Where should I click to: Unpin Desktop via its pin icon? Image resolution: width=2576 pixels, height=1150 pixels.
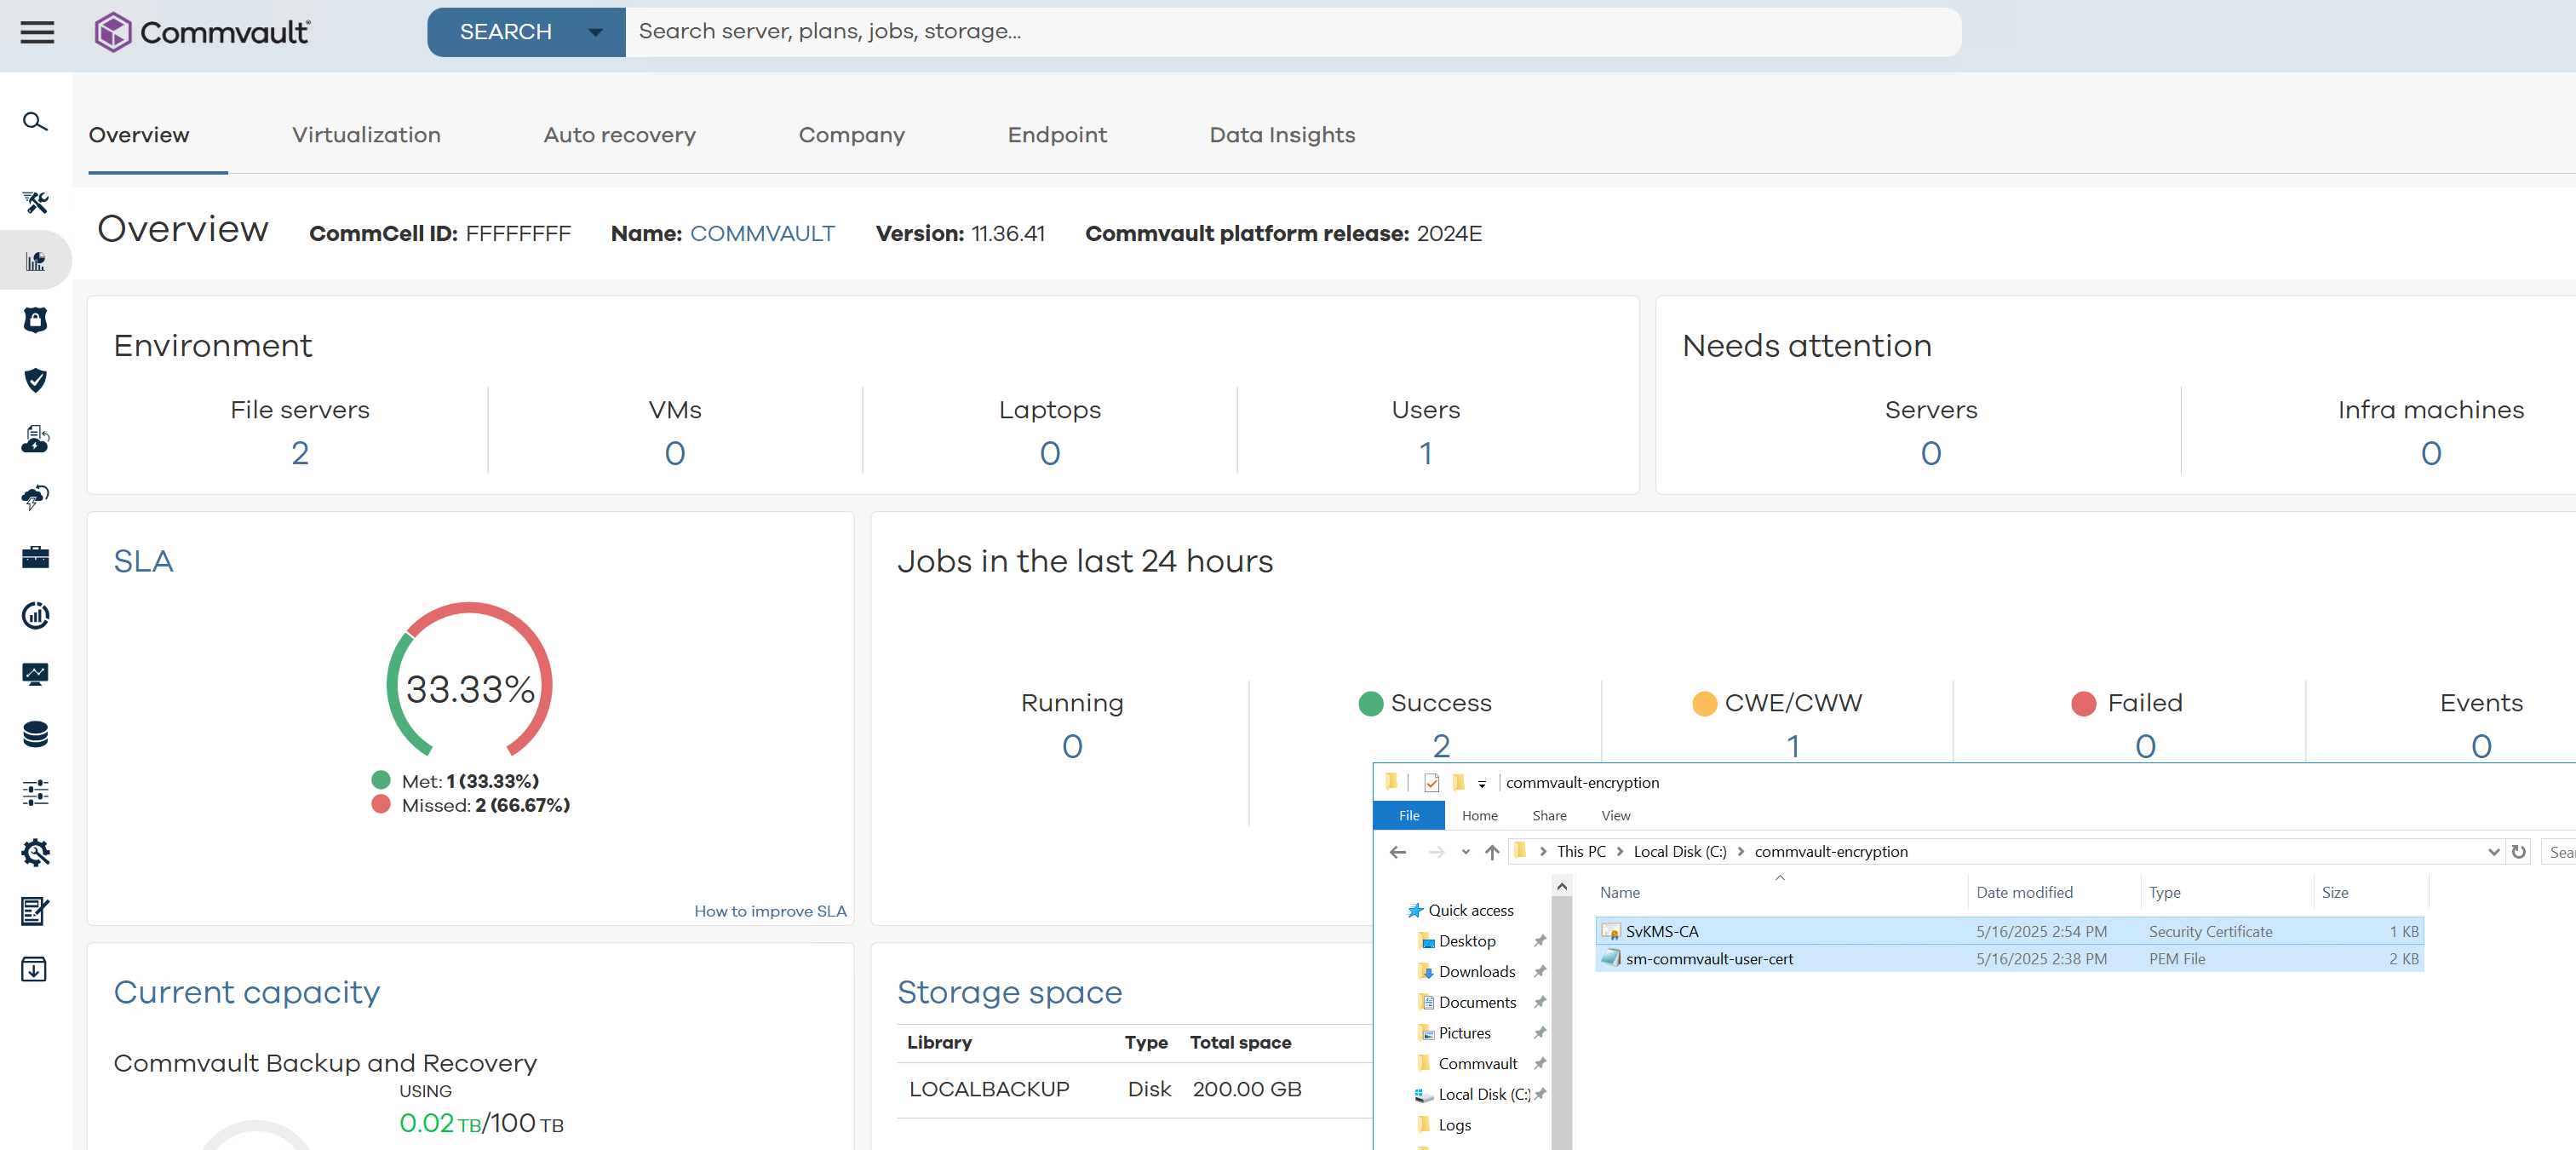(x=1540, y=941)
